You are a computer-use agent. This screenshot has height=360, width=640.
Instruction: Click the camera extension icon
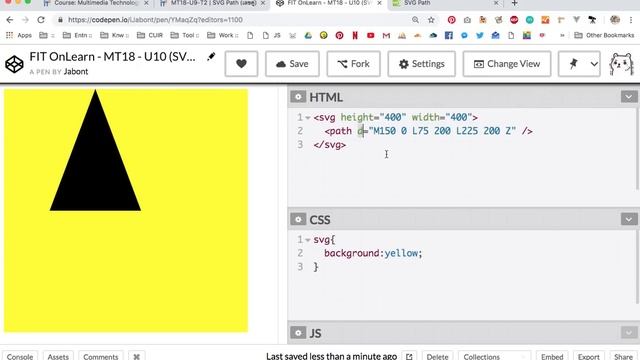click(x=467, y=20)
